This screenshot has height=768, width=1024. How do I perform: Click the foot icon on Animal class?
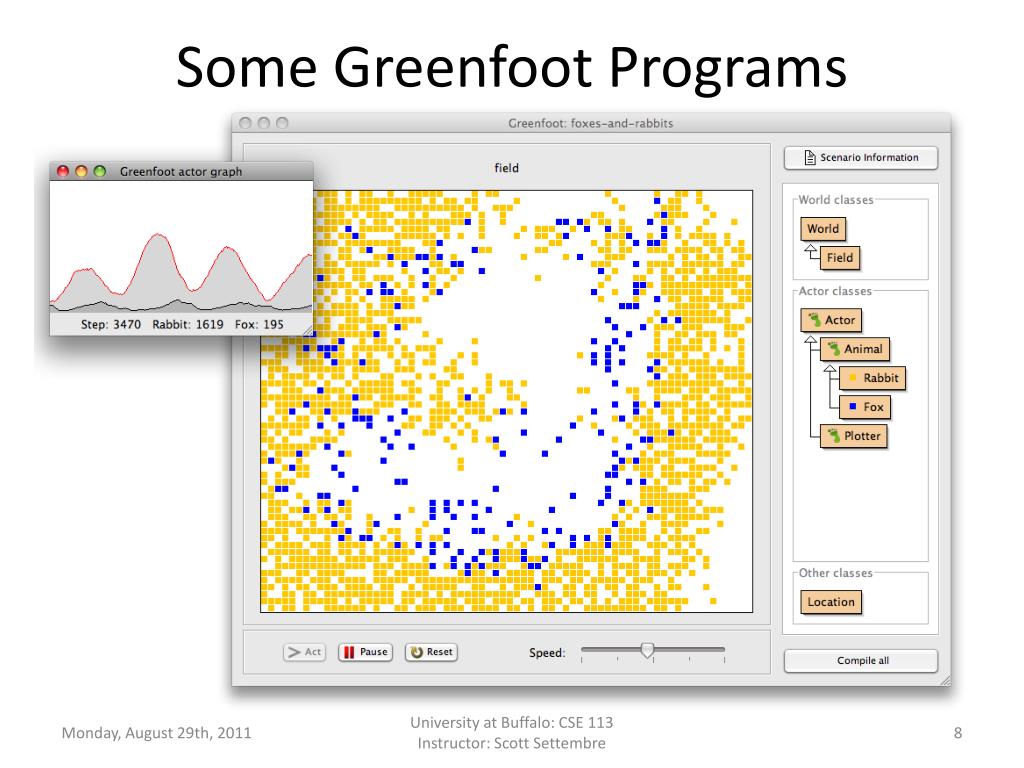click(x=834, y=348)
